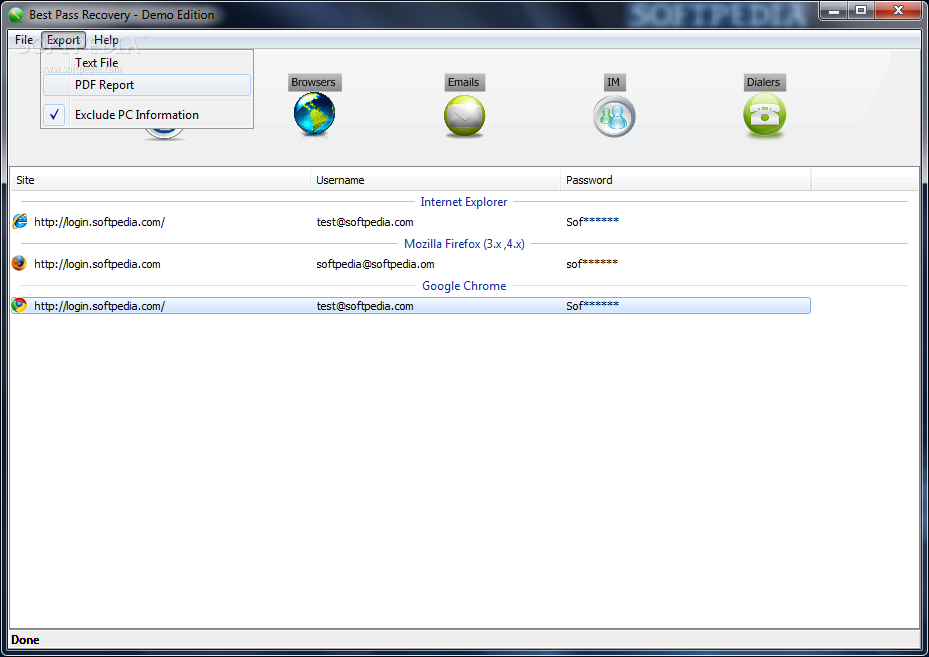Screen dimensions: 929x657
Task: Select Chrome site http://login.softpedia.com/
Action: 100,306
